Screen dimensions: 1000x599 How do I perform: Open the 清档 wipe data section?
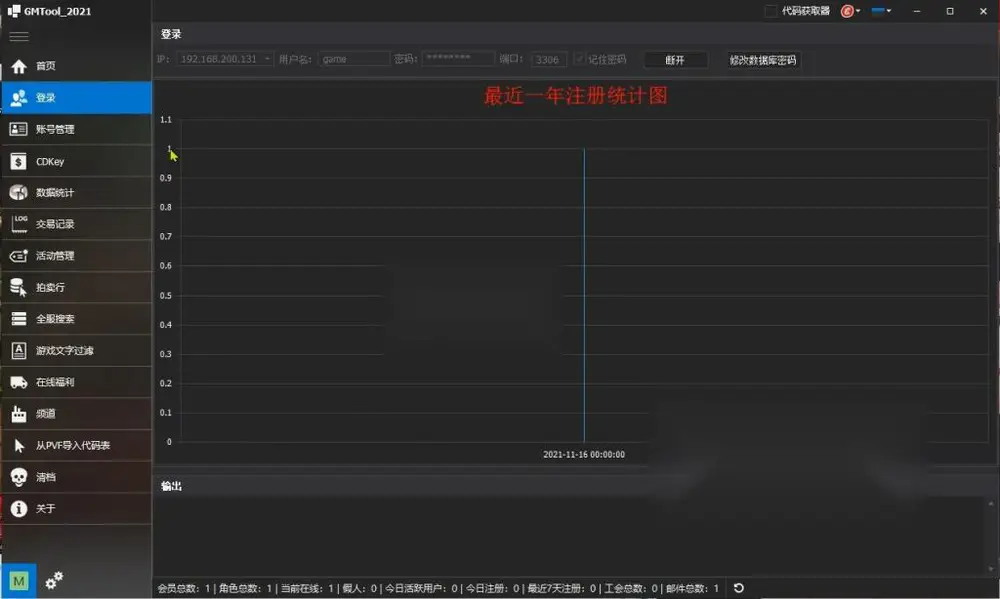76,477
